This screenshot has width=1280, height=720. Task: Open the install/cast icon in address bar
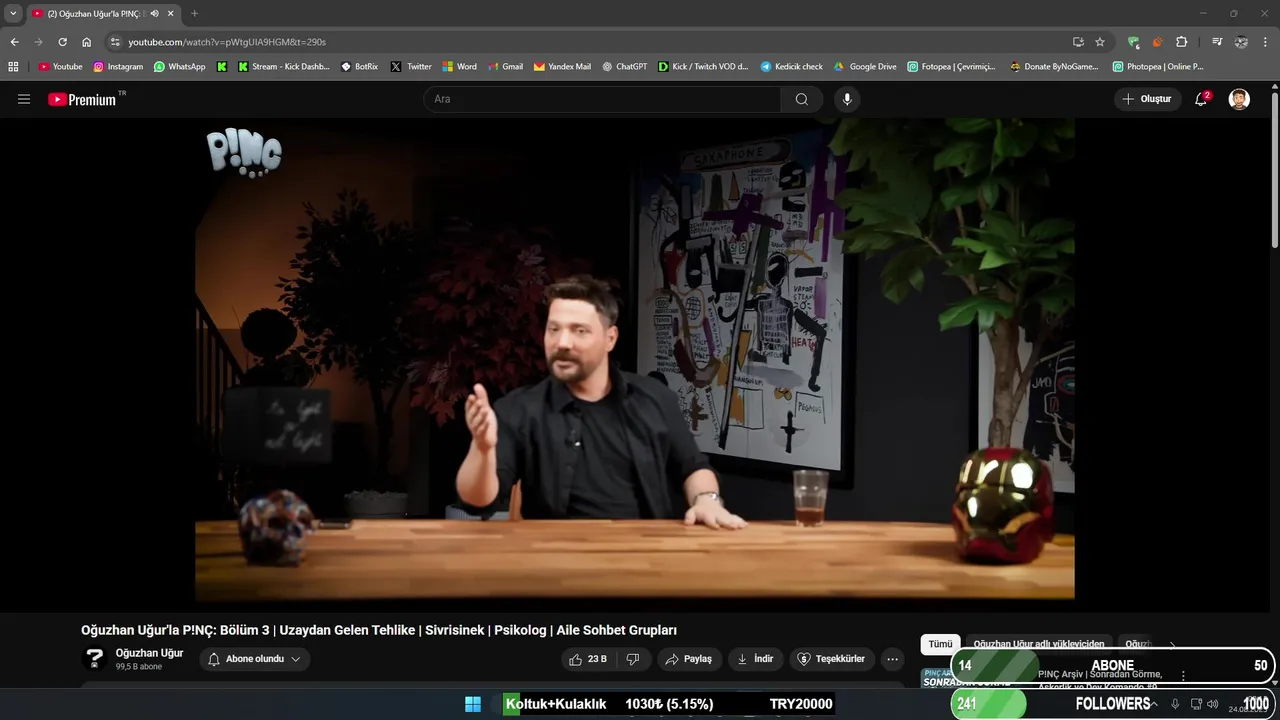(1078, 42)
